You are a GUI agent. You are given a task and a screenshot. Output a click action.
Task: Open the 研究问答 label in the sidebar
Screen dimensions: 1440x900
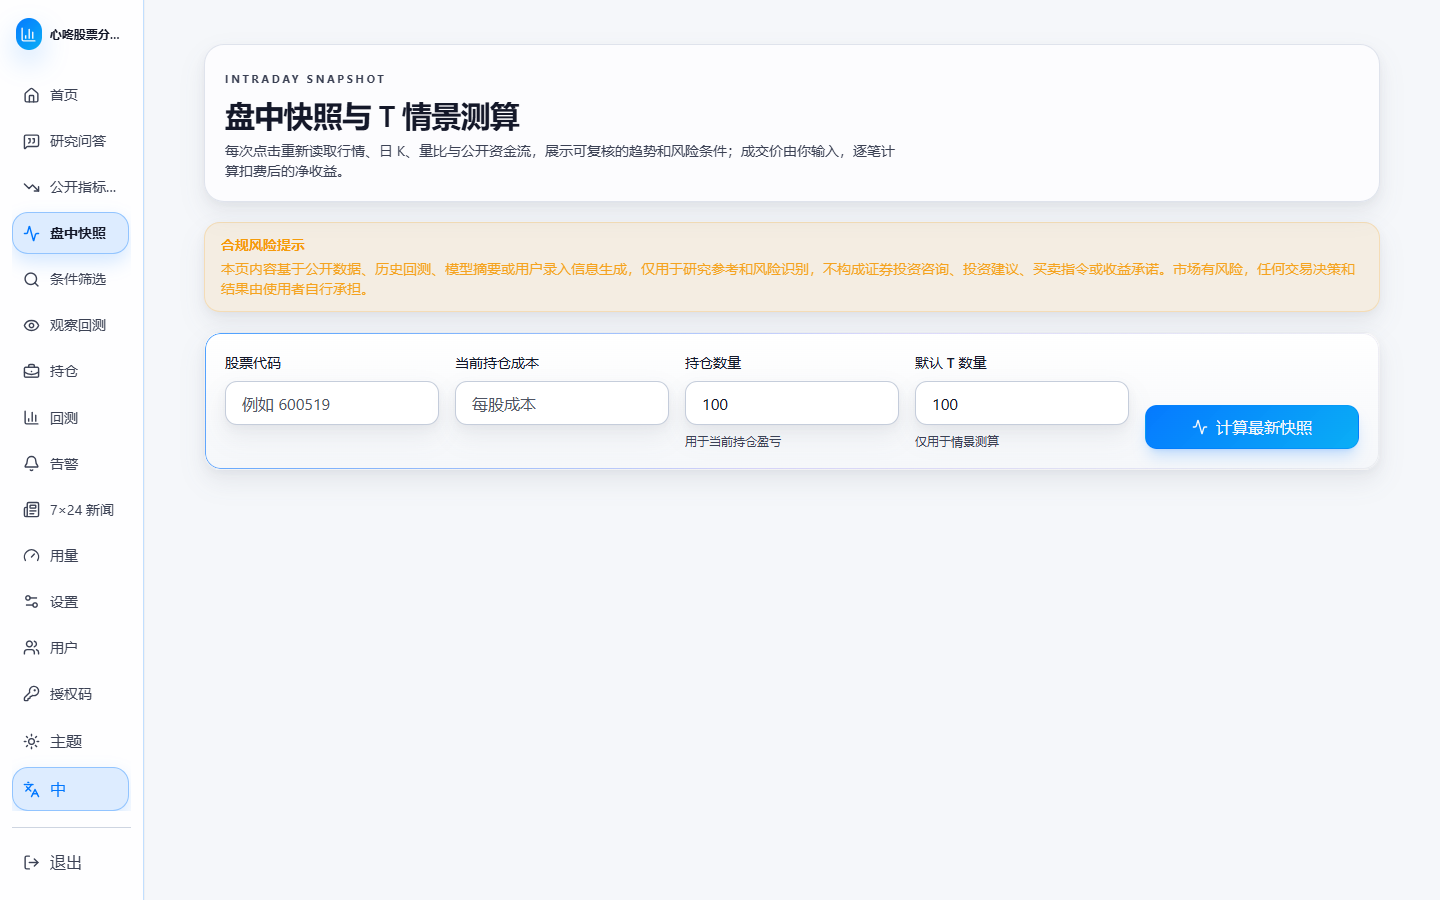pyautogui.click(x=78, y=141)
